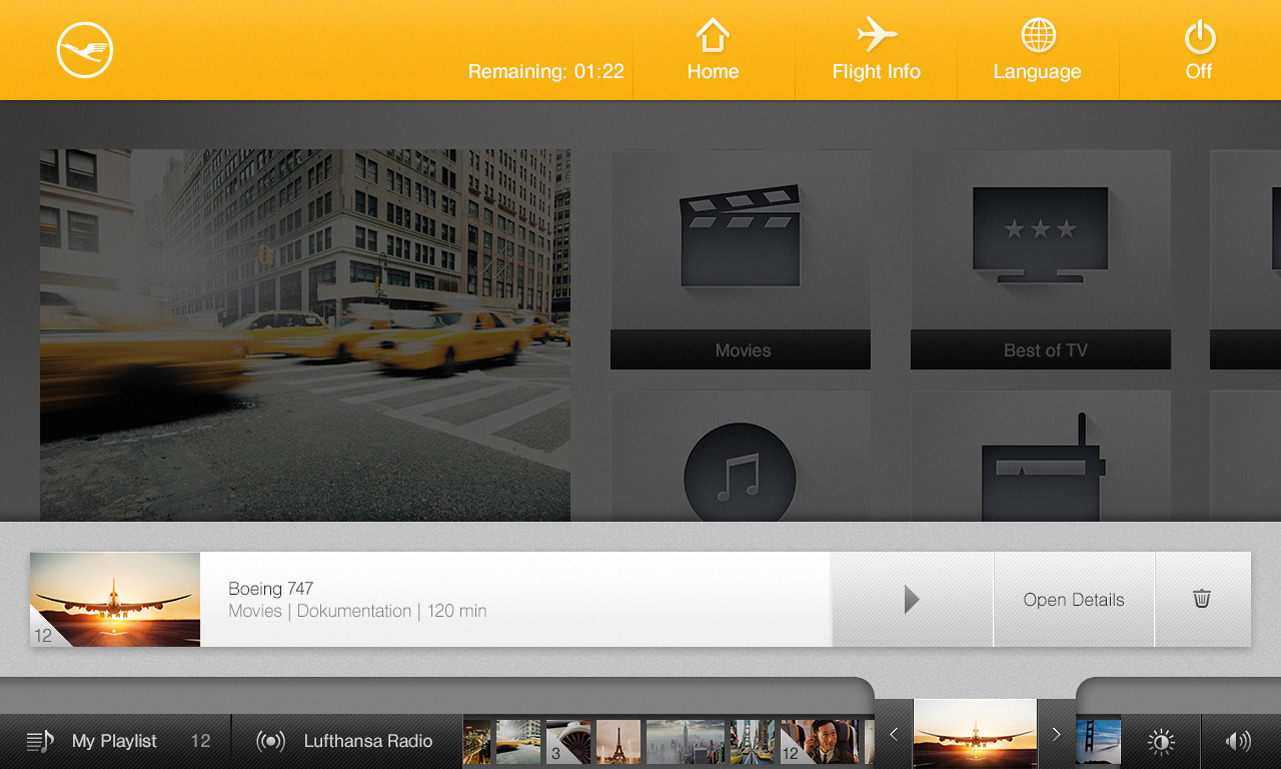Click Open Details for Boeing 747
This screenshot has height=769, width=1281.
(x=1073, y=599)
